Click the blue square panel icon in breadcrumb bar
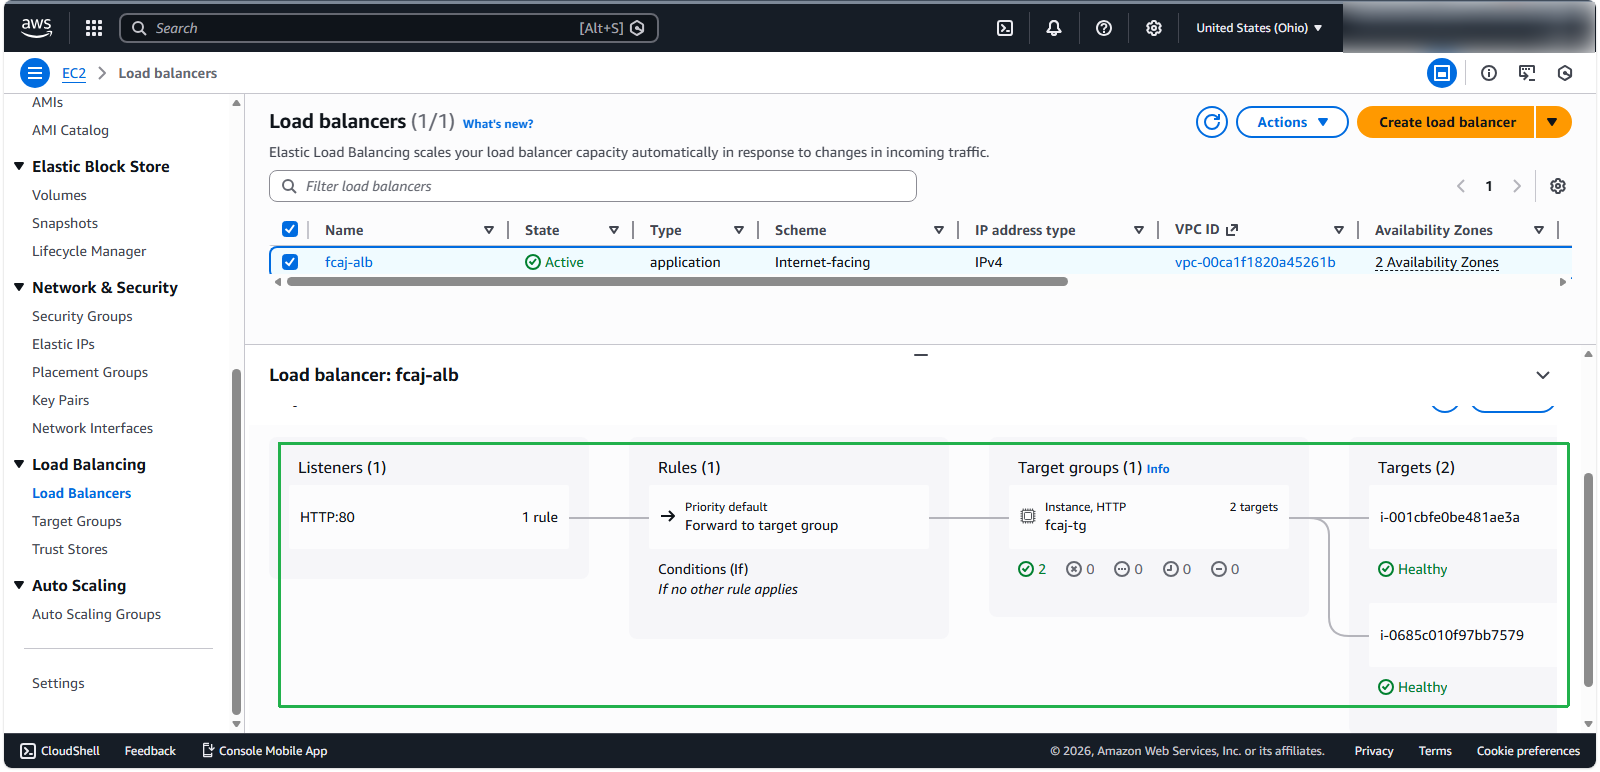This screenshot has width=1600, height=772. (1442, 73)
